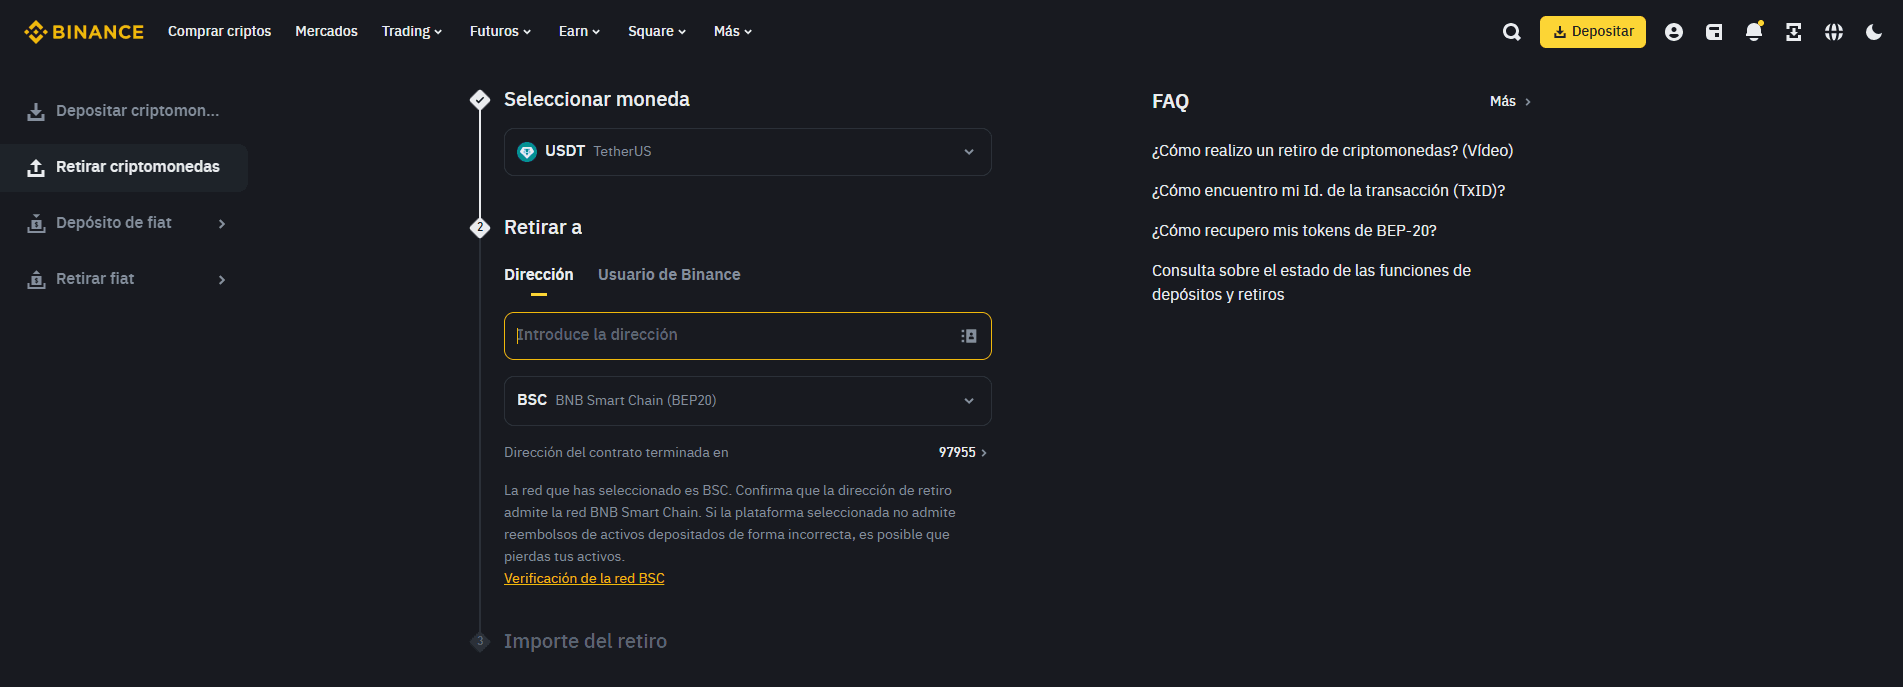The image size is (1903, 687).
Task: Expand the Futuros menu
Action: click(x=500, y=32)
